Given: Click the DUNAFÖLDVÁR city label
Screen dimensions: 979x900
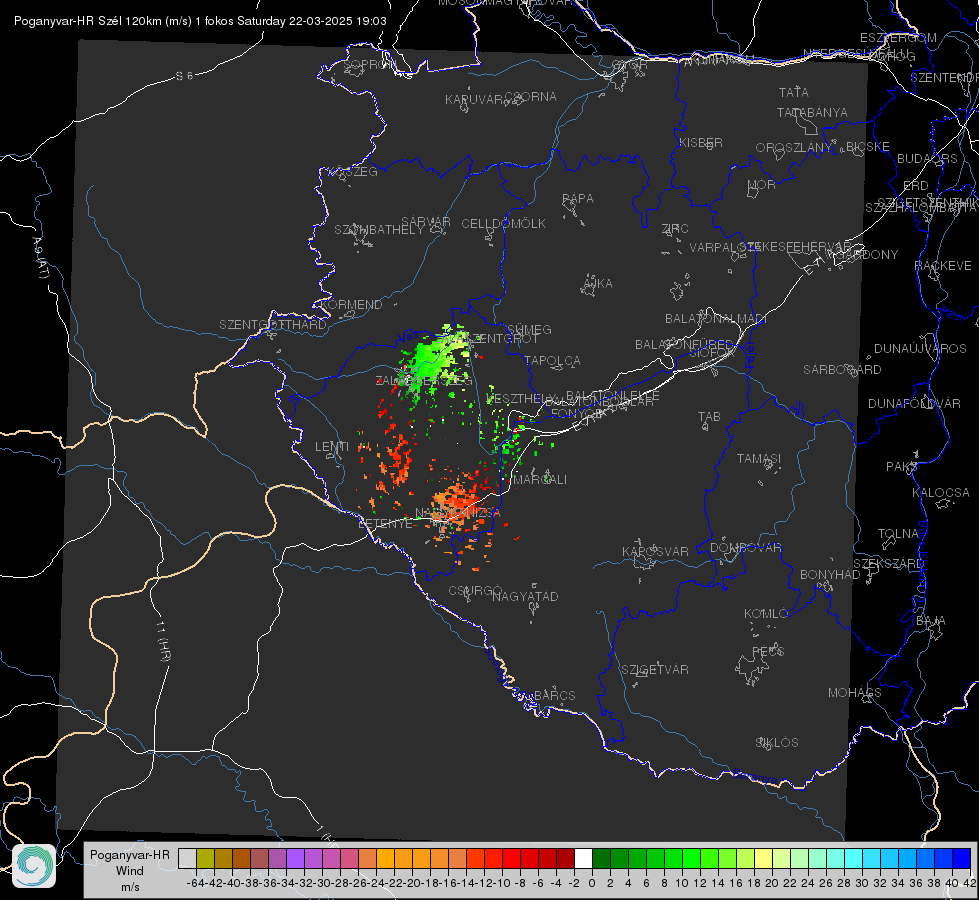Looking at the screenshot, I should coord(914,404).
